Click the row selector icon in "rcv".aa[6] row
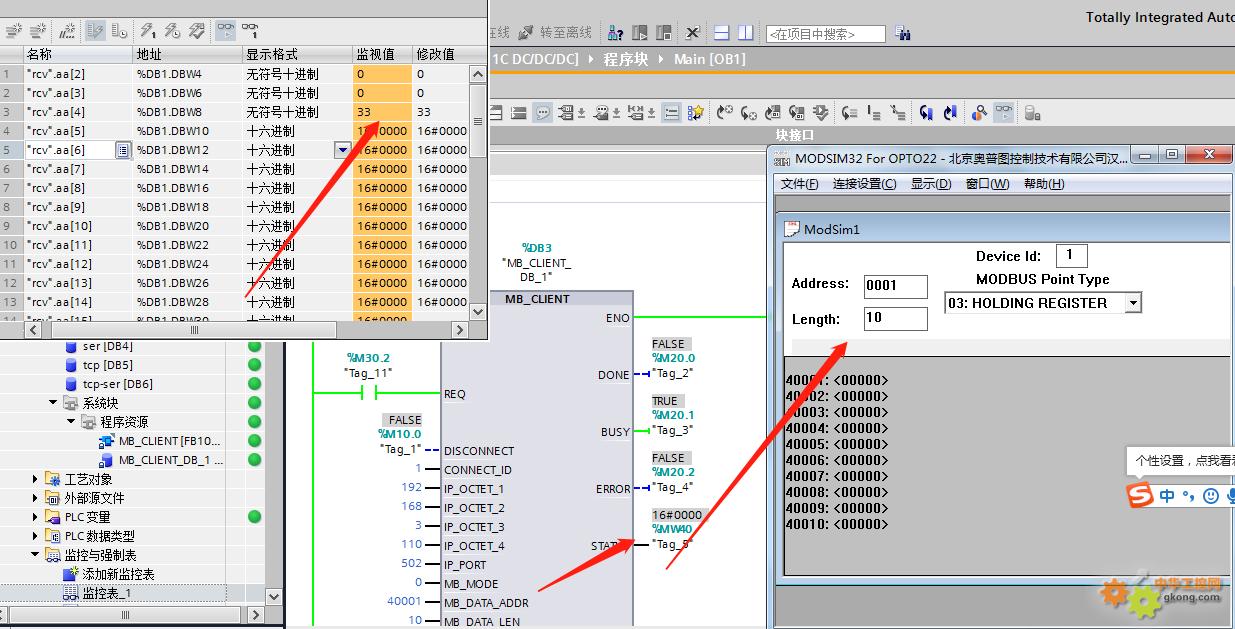 [123, 150]
